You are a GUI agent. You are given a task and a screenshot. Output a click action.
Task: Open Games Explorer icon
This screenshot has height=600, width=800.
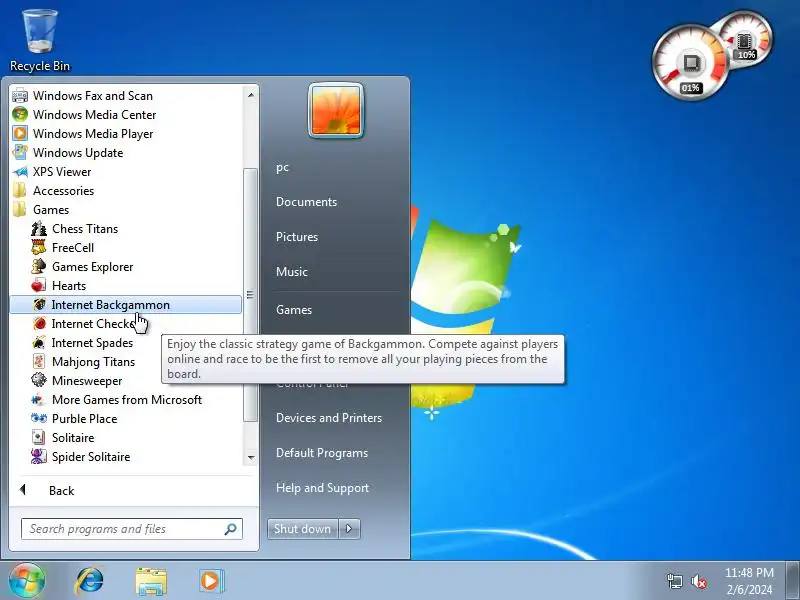[39, 266]
